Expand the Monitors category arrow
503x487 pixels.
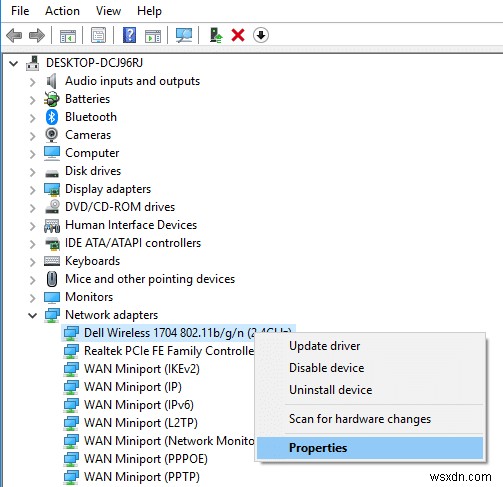pos(32,298)
